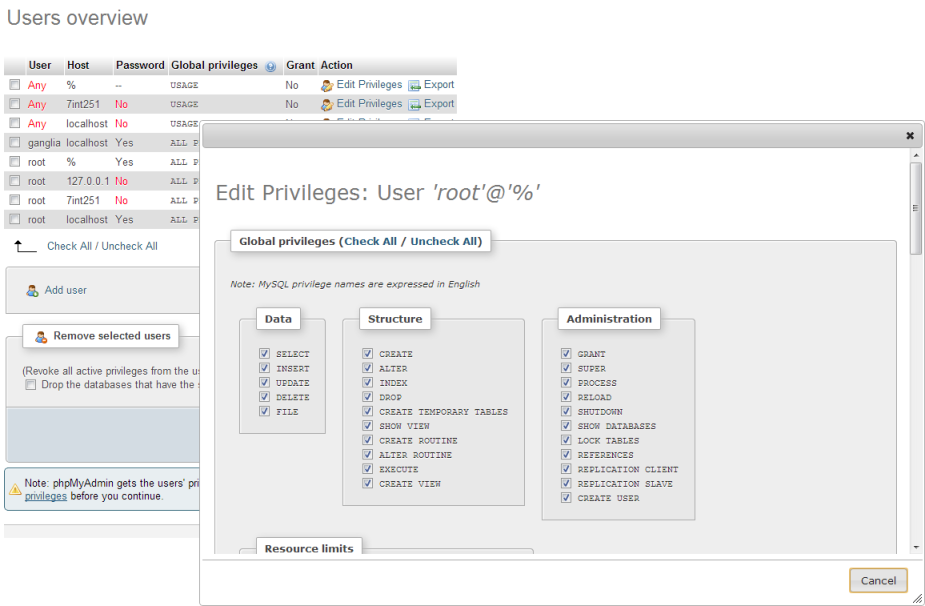Click the warning icon beside phpMyAdmin note
This screenshot has width=925, height=606.
tap(15, 489)
